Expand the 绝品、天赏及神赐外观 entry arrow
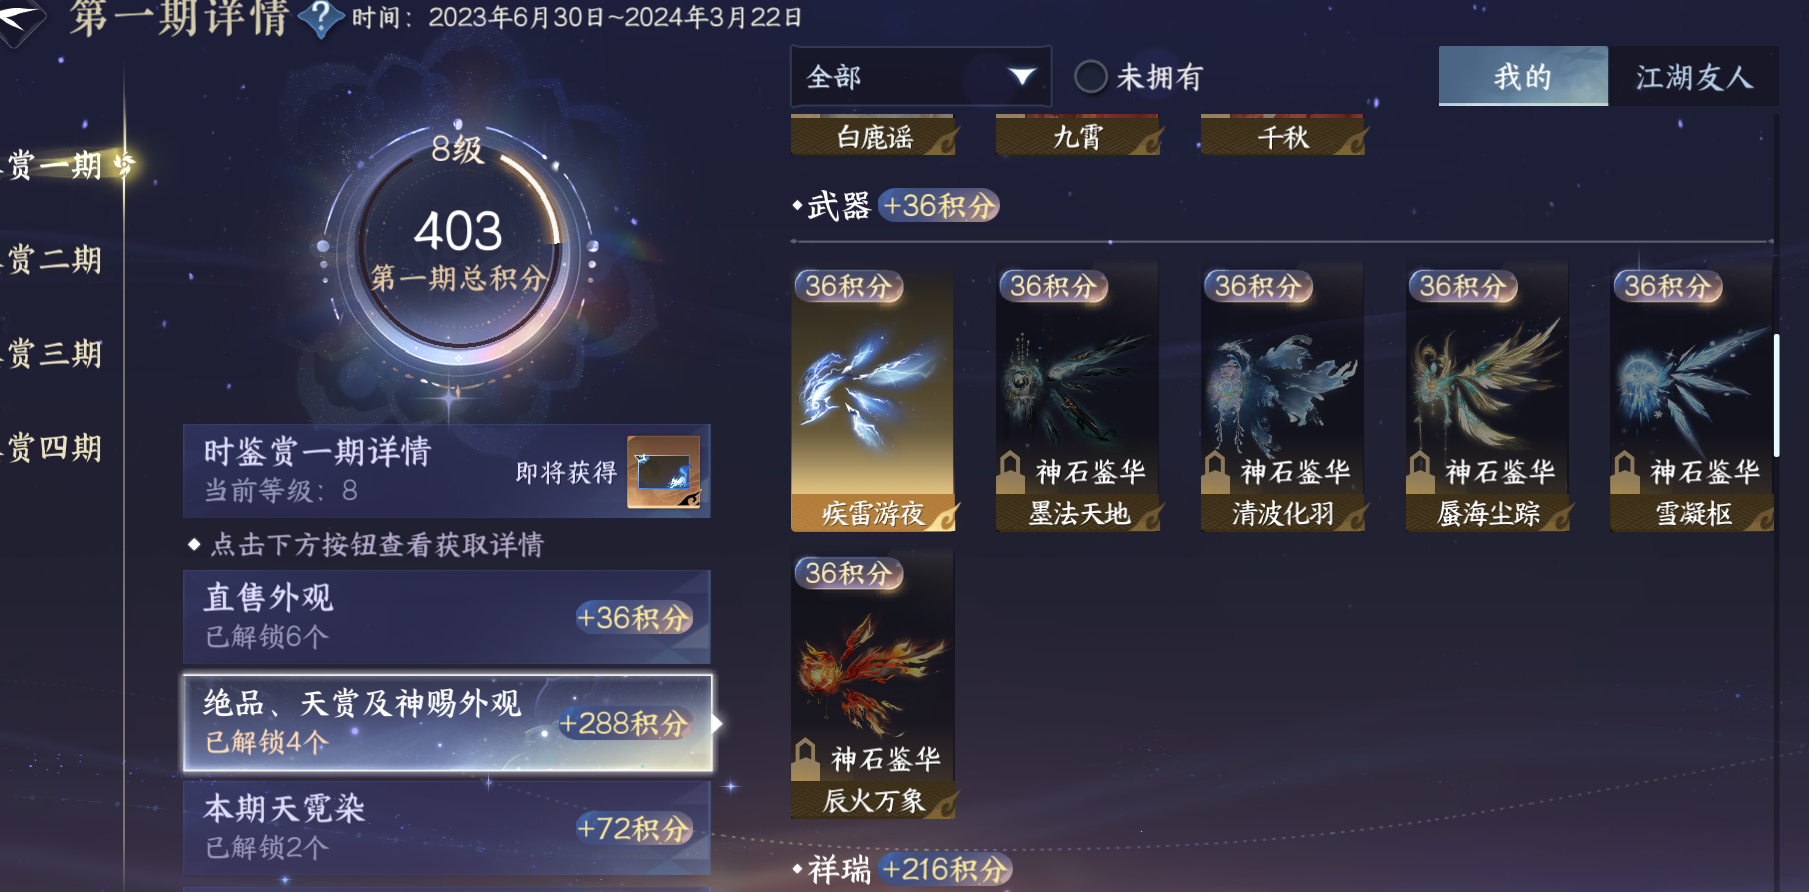 tap(717, 723)
